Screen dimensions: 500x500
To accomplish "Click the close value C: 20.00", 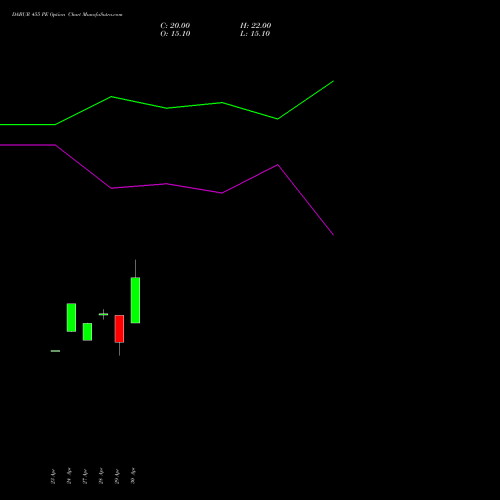I will (175, 26).
